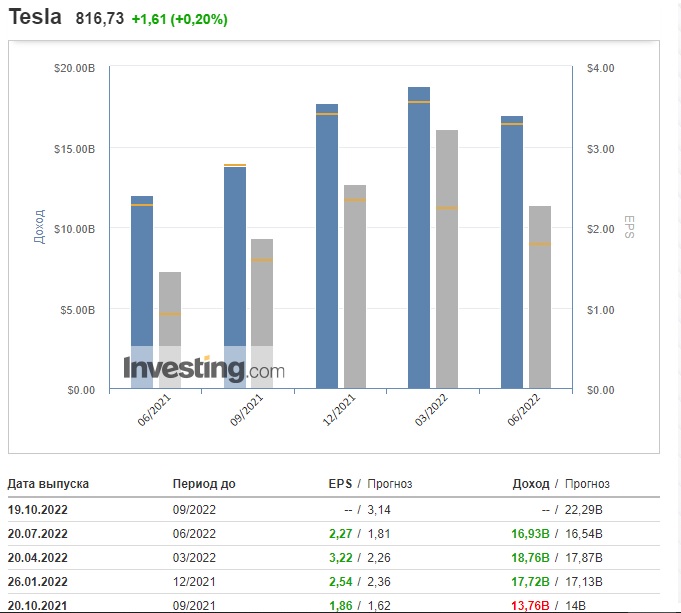Click revenue forecast 22,29B
The width and height of the screenshot is (681, 613).
(x=584, y=510)
